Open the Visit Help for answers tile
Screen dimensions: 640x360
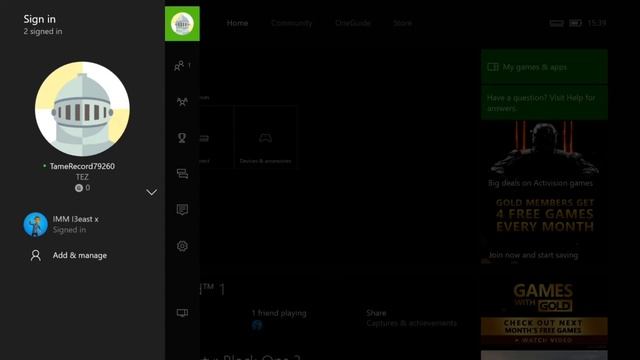pyautogui.click(x=544, y=103)
